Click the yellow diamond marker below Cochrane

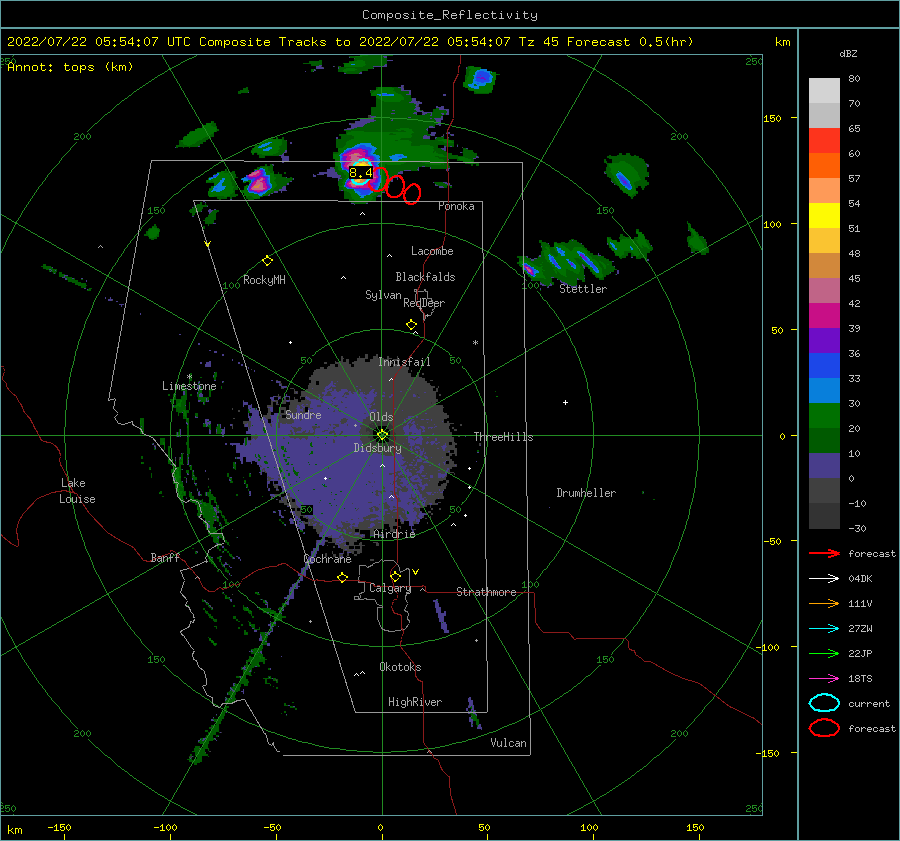[x=342, y=578]
